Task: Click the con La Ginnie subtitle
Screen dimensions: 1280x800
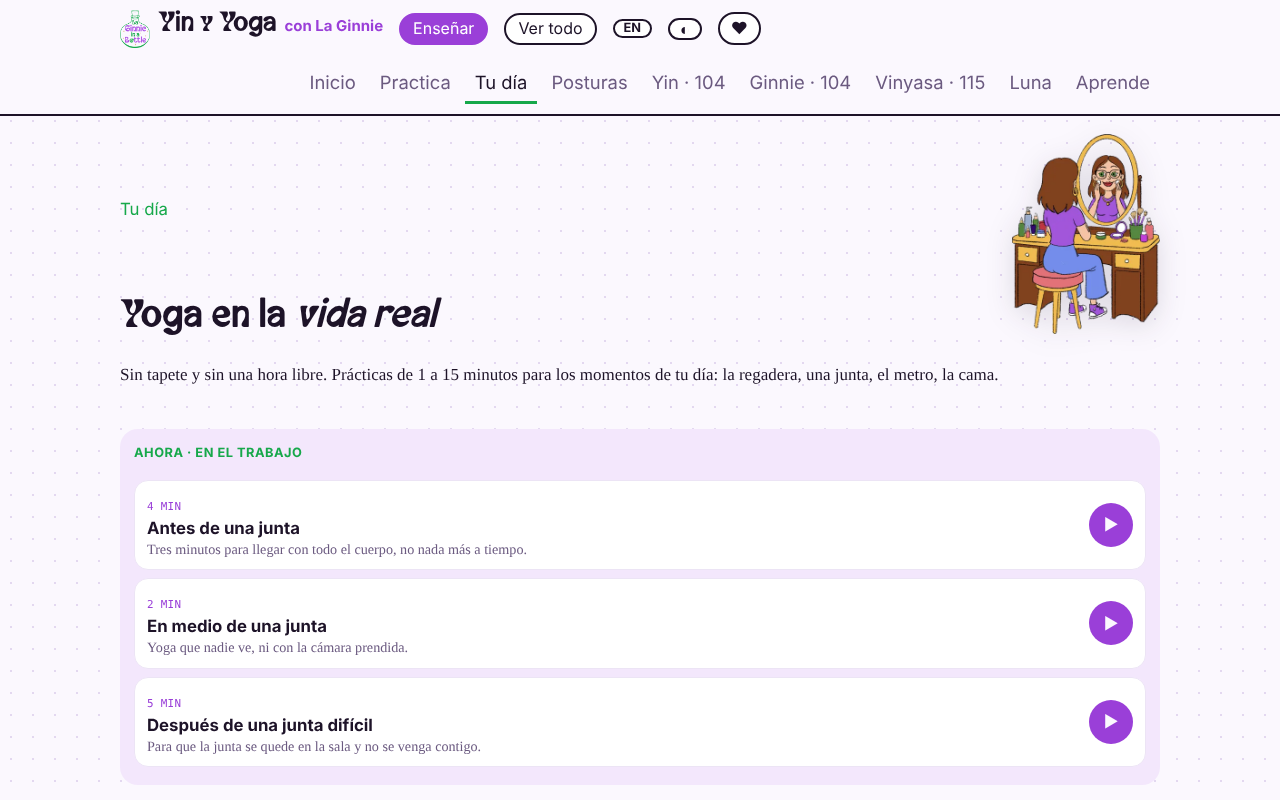Action: pos(334,26)
